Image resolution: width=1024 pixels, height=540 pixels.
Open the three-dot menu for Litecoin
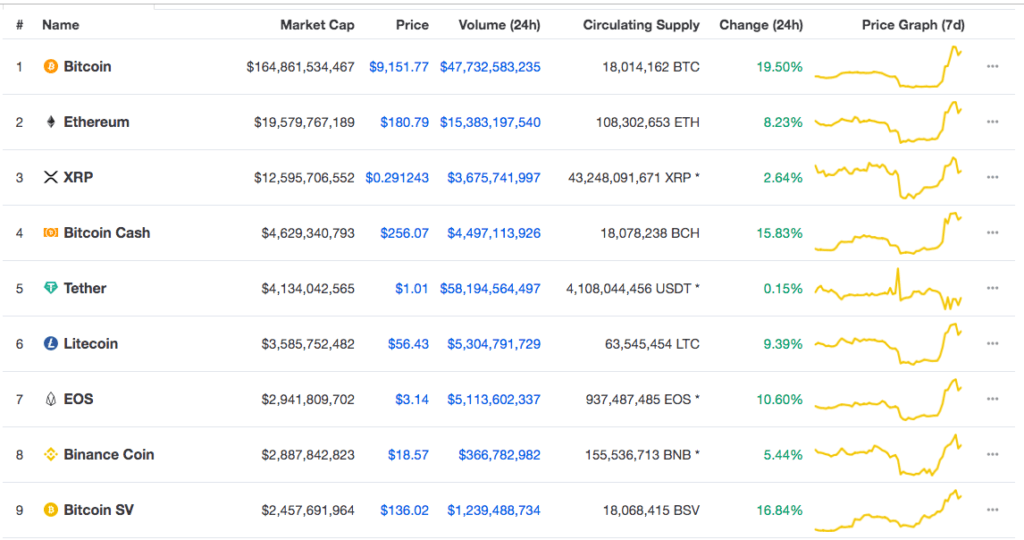(993, 343)
